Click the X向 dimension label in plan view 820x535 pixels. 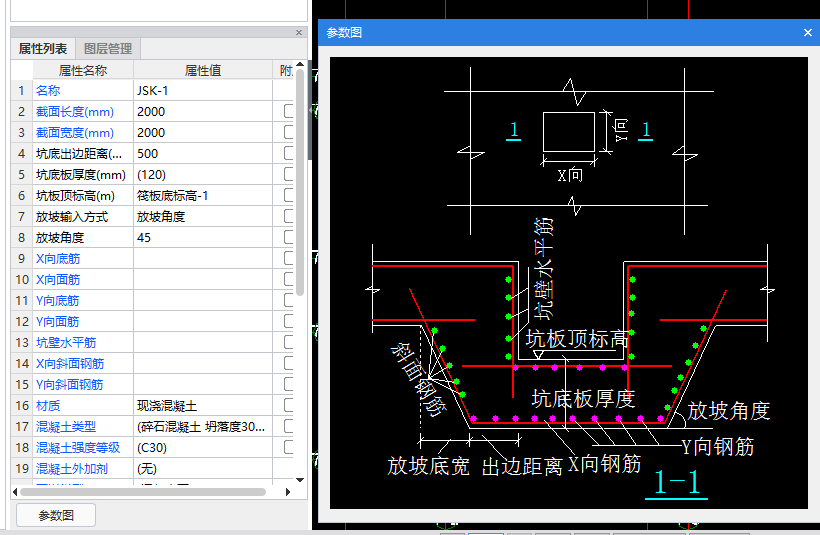[570, 175]
